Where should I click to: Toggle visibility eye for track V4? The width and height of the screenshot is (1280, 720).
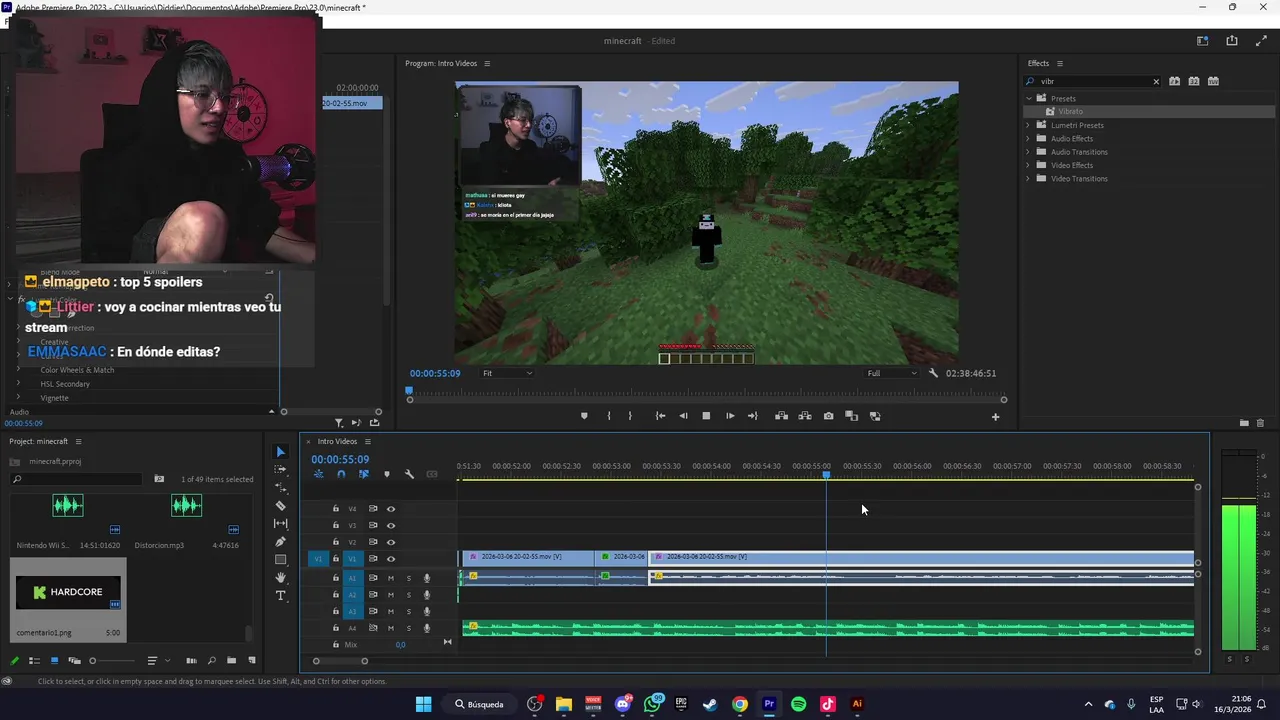pos(391,509)
